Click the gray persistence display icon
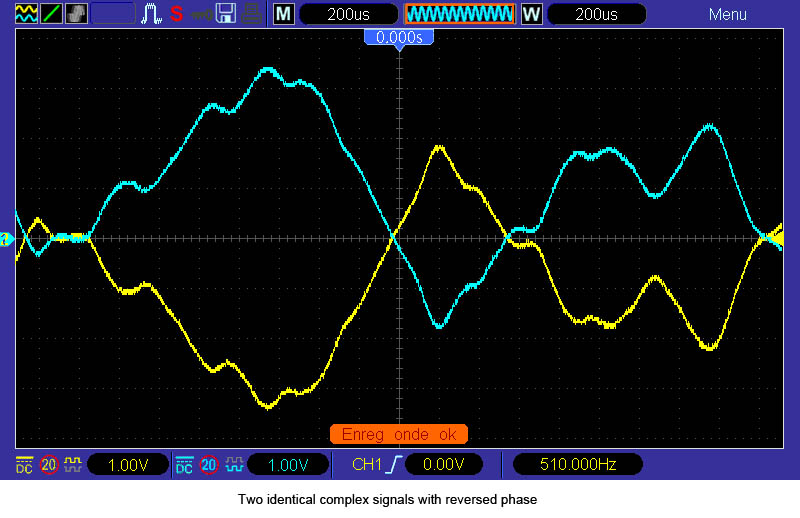 click(x=76, y=14)
